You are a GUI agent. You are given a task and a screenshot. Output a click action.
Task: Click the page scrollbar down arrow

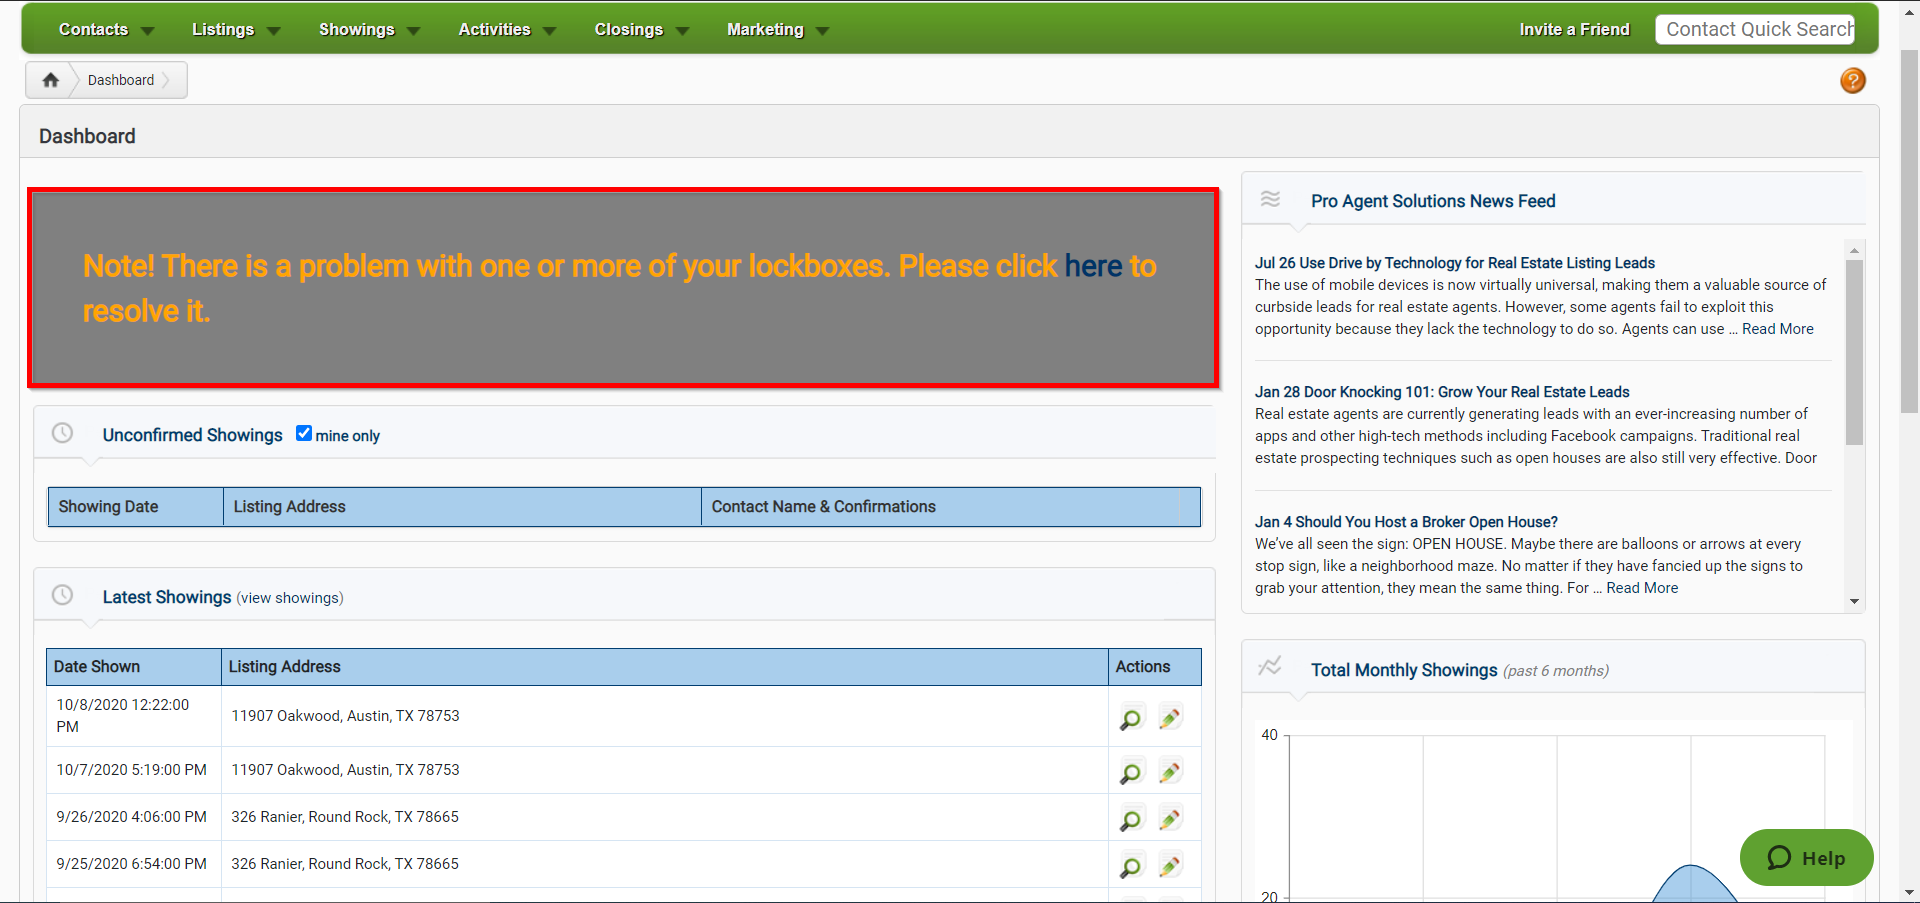(1910, 892)
